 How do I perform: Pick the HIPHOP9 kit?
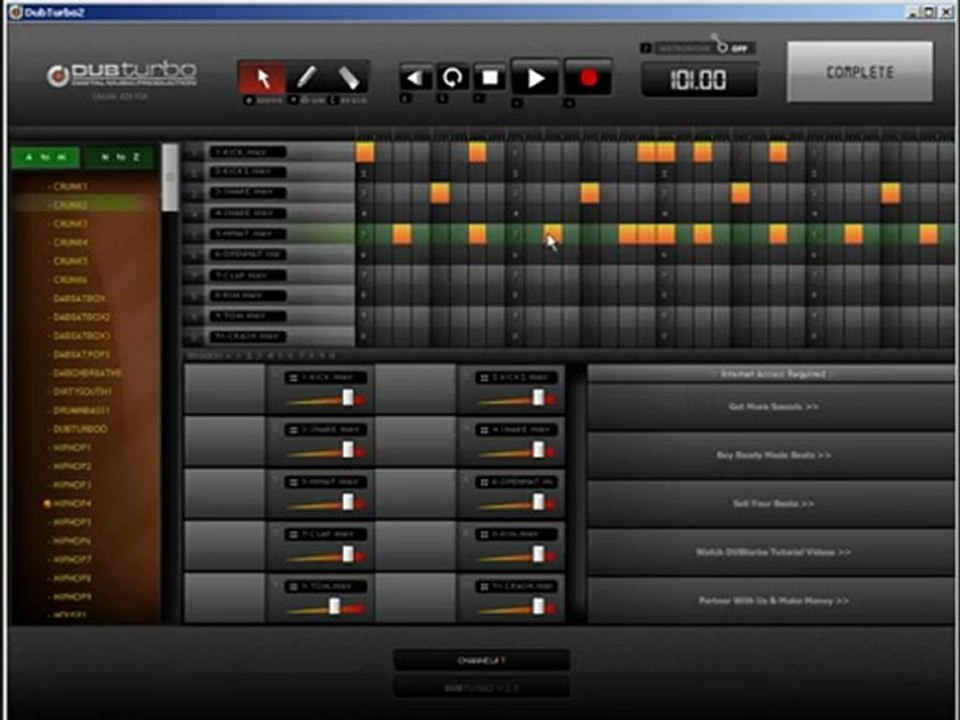(x=72, y=596)
